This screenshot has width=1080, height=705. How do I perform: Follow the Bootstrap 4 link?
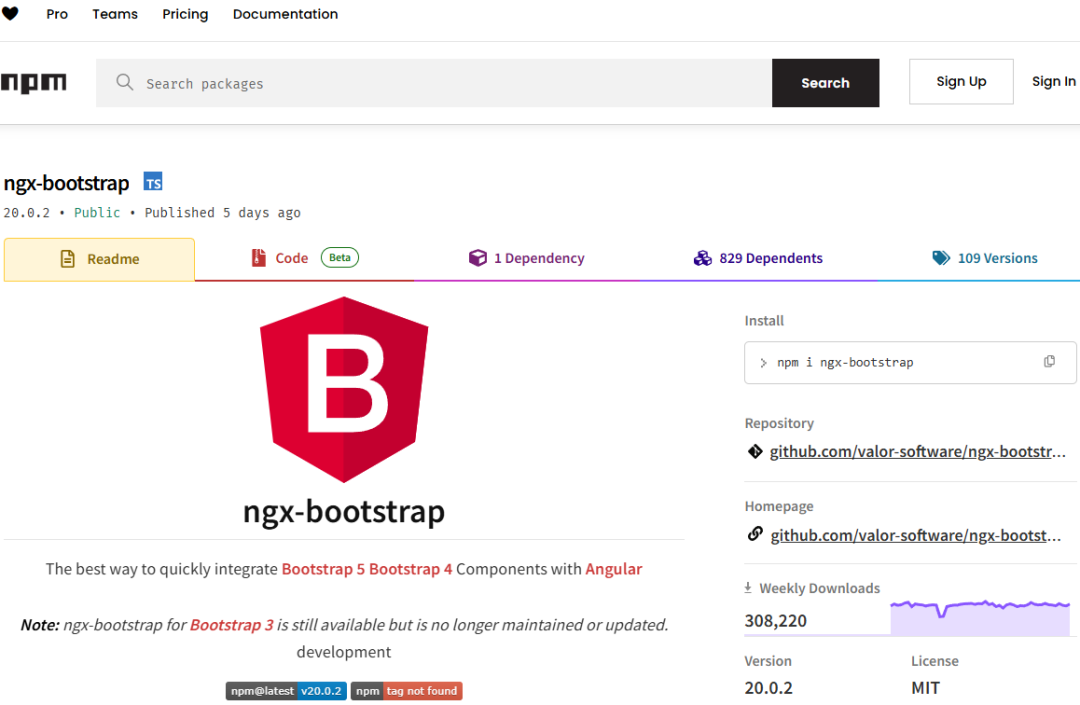click(411, 569)
